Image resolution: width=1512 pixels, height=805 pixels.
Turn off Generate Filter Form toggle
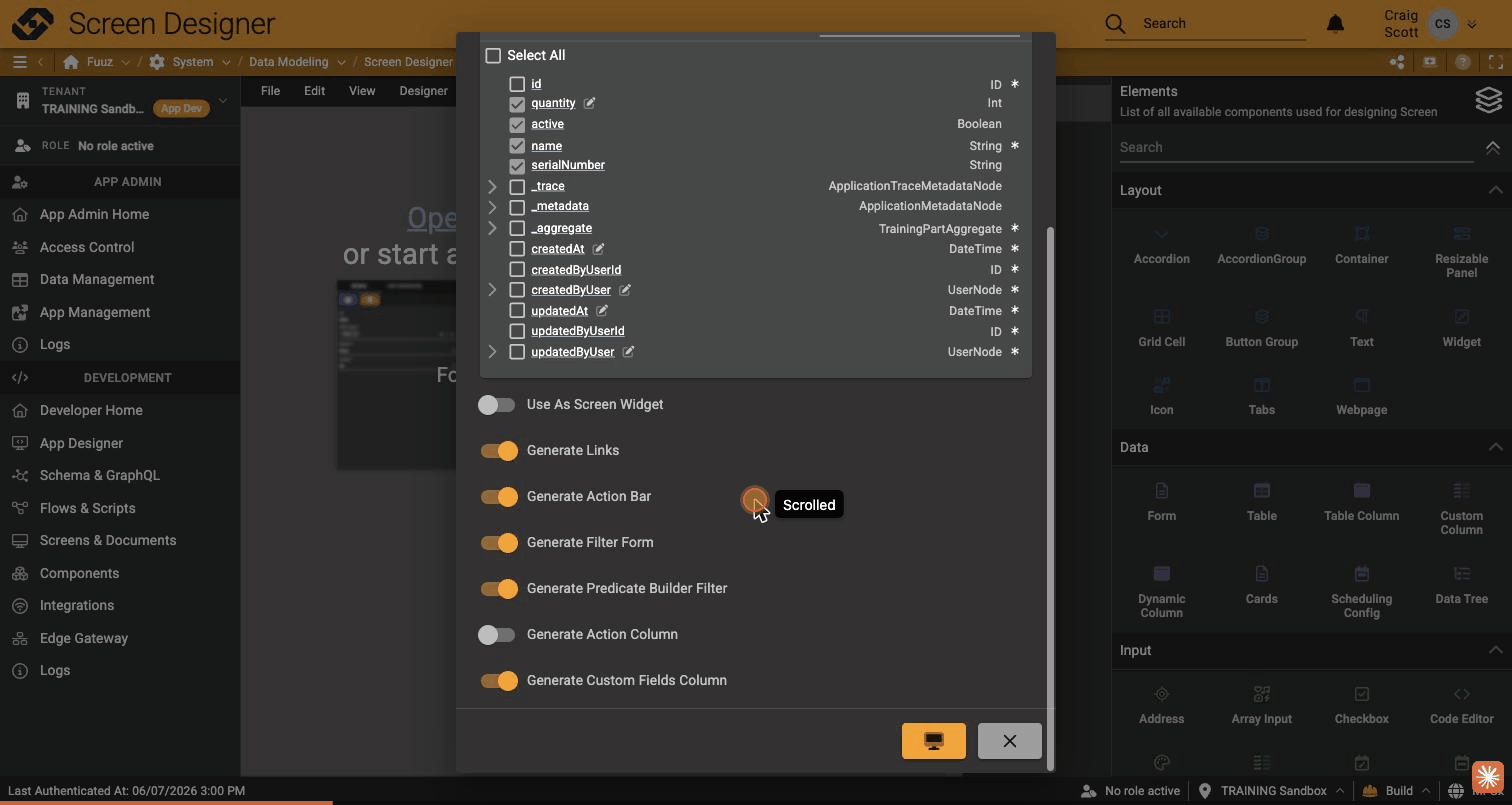click(x=499, y=543)
